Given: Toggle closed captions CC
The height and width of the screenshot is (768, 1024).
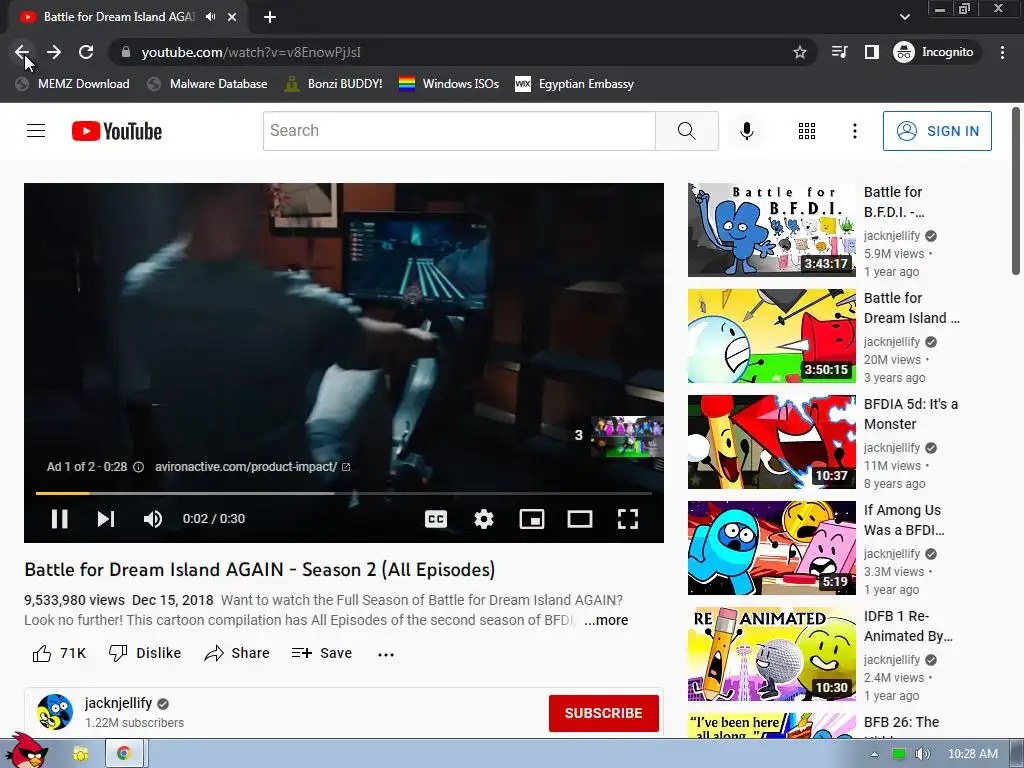Looking at the screenshot, I should pyautogui.click(x=436, y=519).
